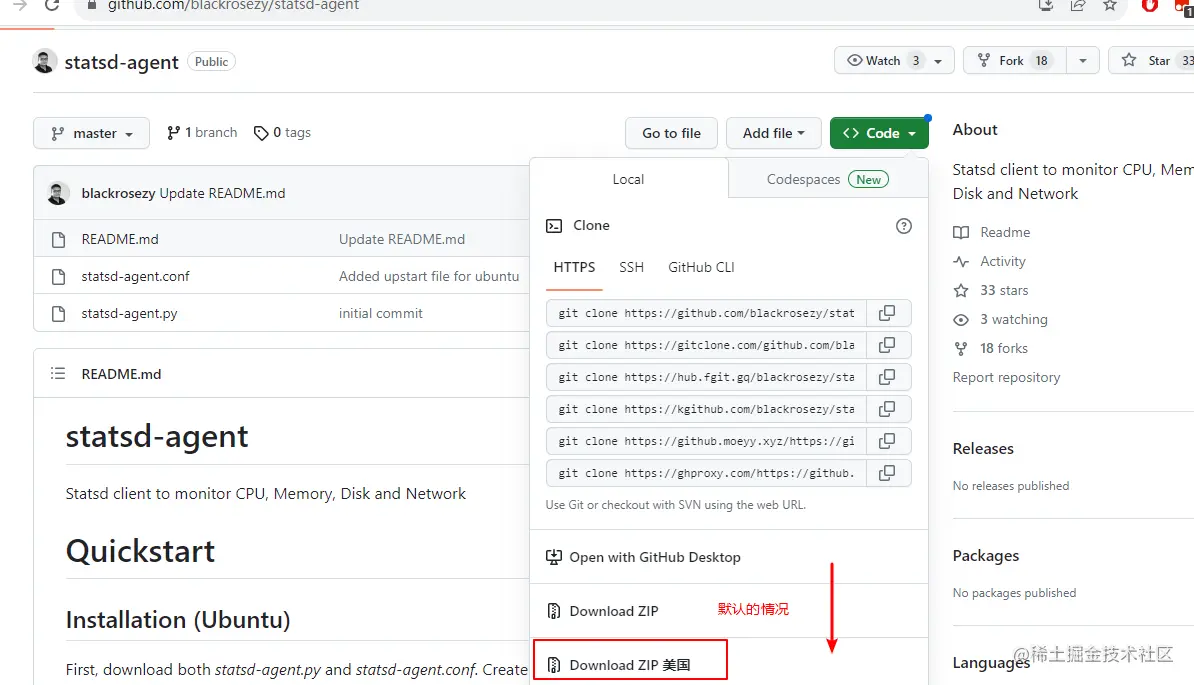1194x685 pixels.
Task: Bookmark page with the address bar star
Action: [1109, 5]
